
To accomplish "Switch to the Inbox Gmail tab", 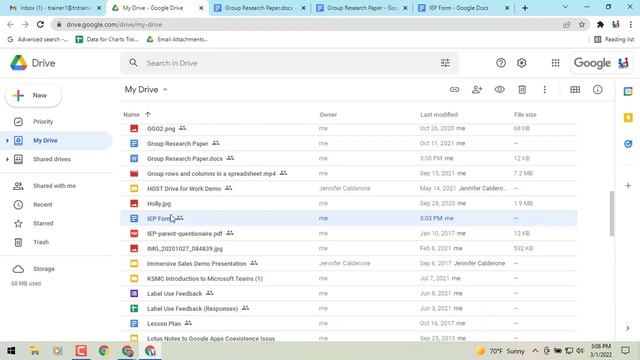I will pos(55,8).
